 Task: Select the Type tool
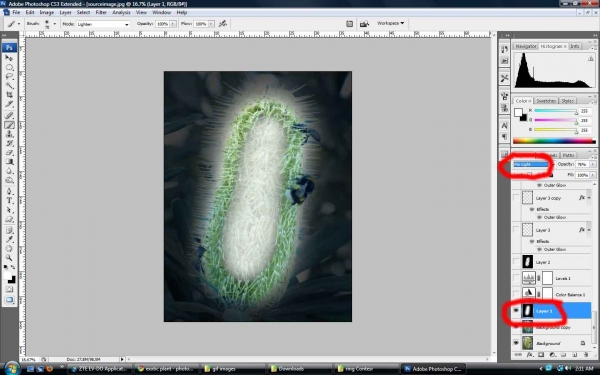(9, 201)
